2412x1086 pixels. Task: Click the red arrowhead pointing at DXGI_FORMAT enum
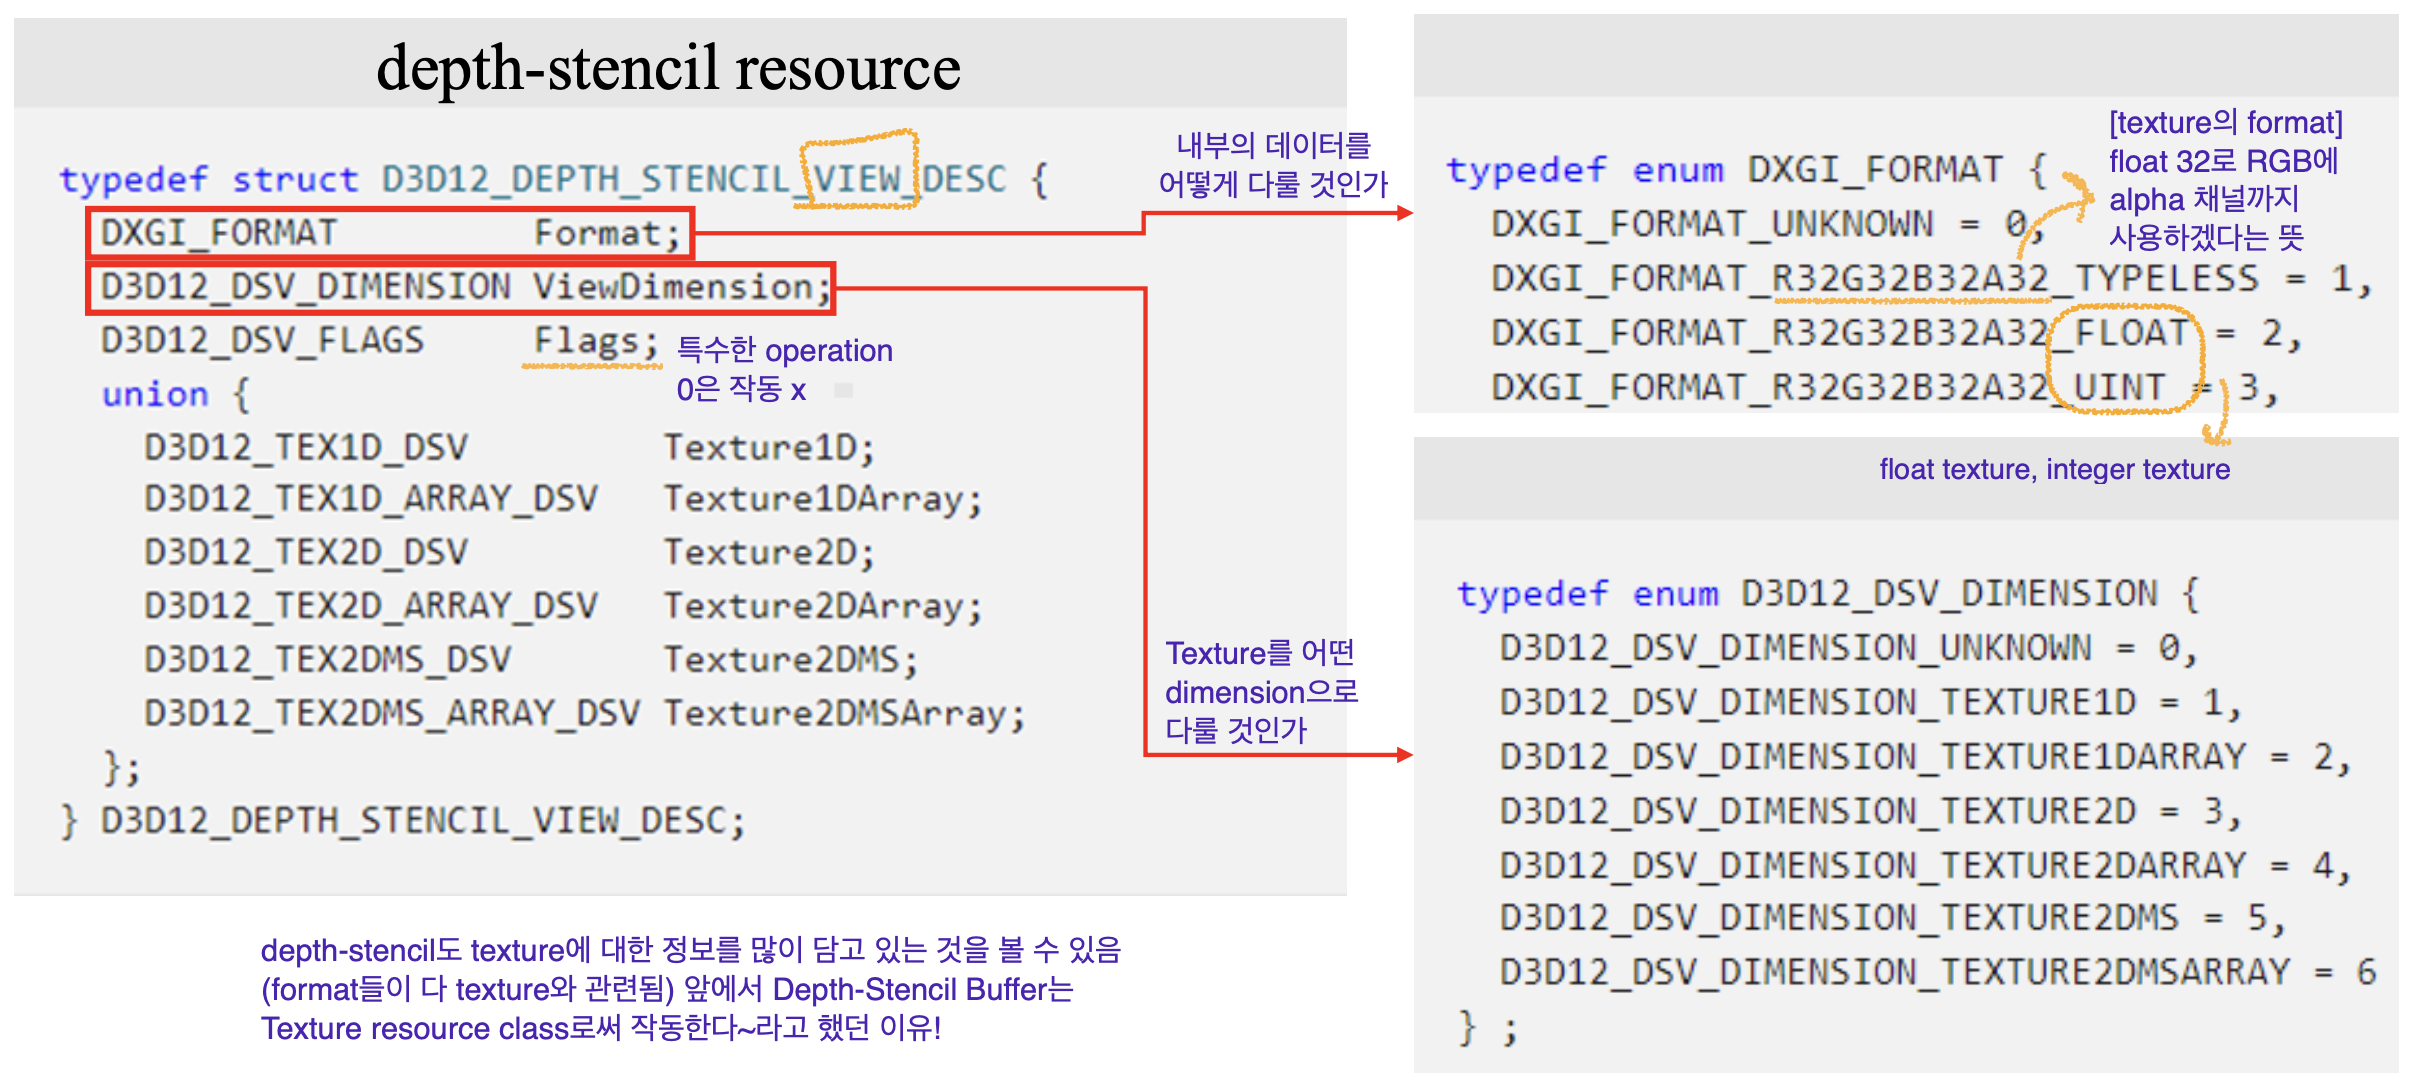point(1404,213)
